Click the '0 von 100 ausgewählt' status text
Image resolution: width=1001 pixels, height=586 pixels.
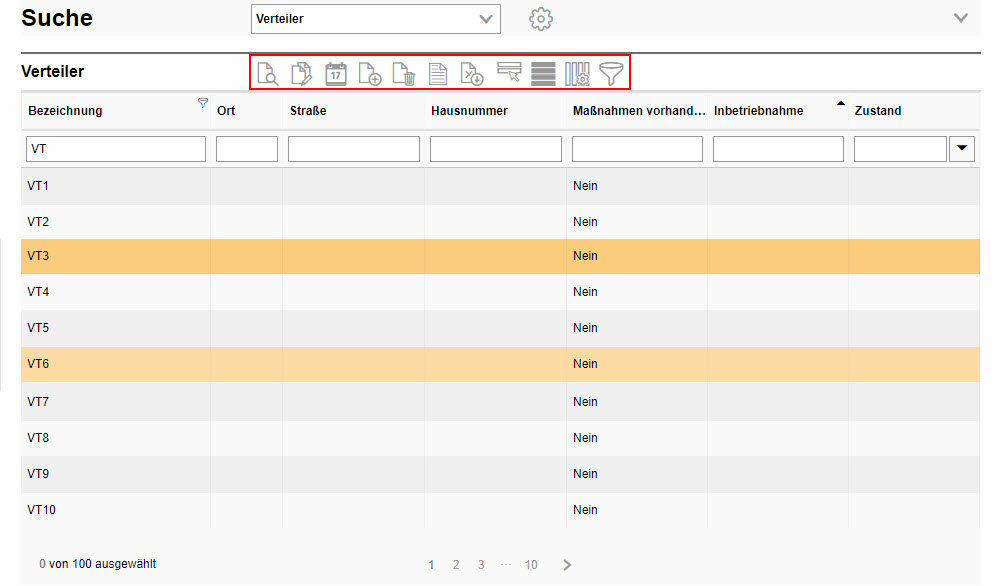98,564
